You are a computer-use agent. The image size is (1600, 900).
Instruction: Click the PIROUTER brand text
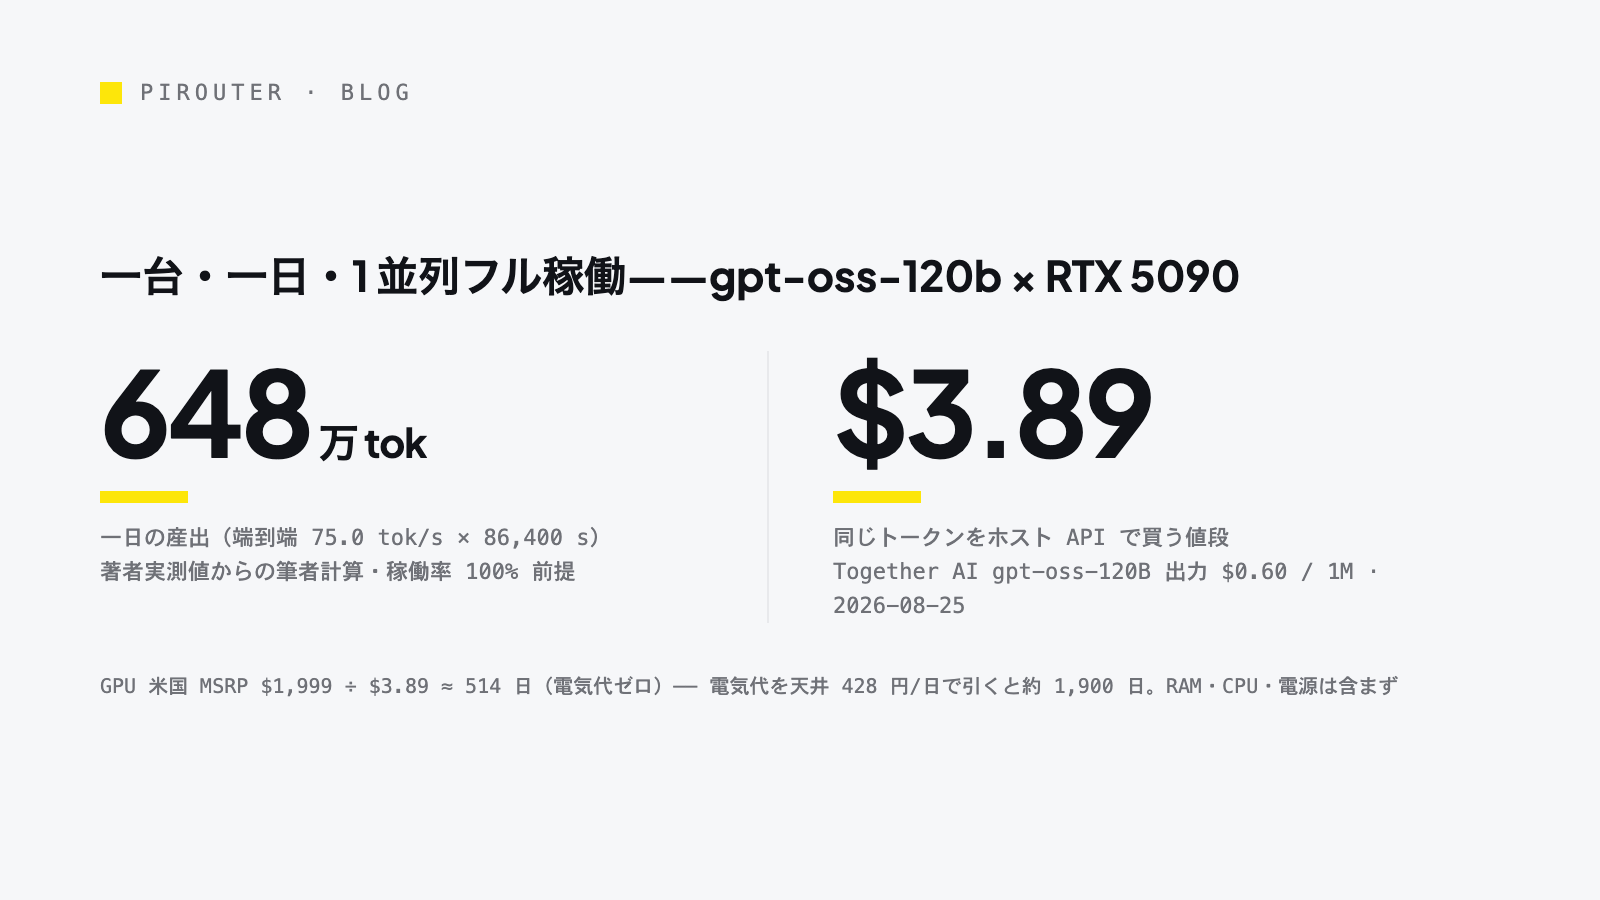pos(212,92)
